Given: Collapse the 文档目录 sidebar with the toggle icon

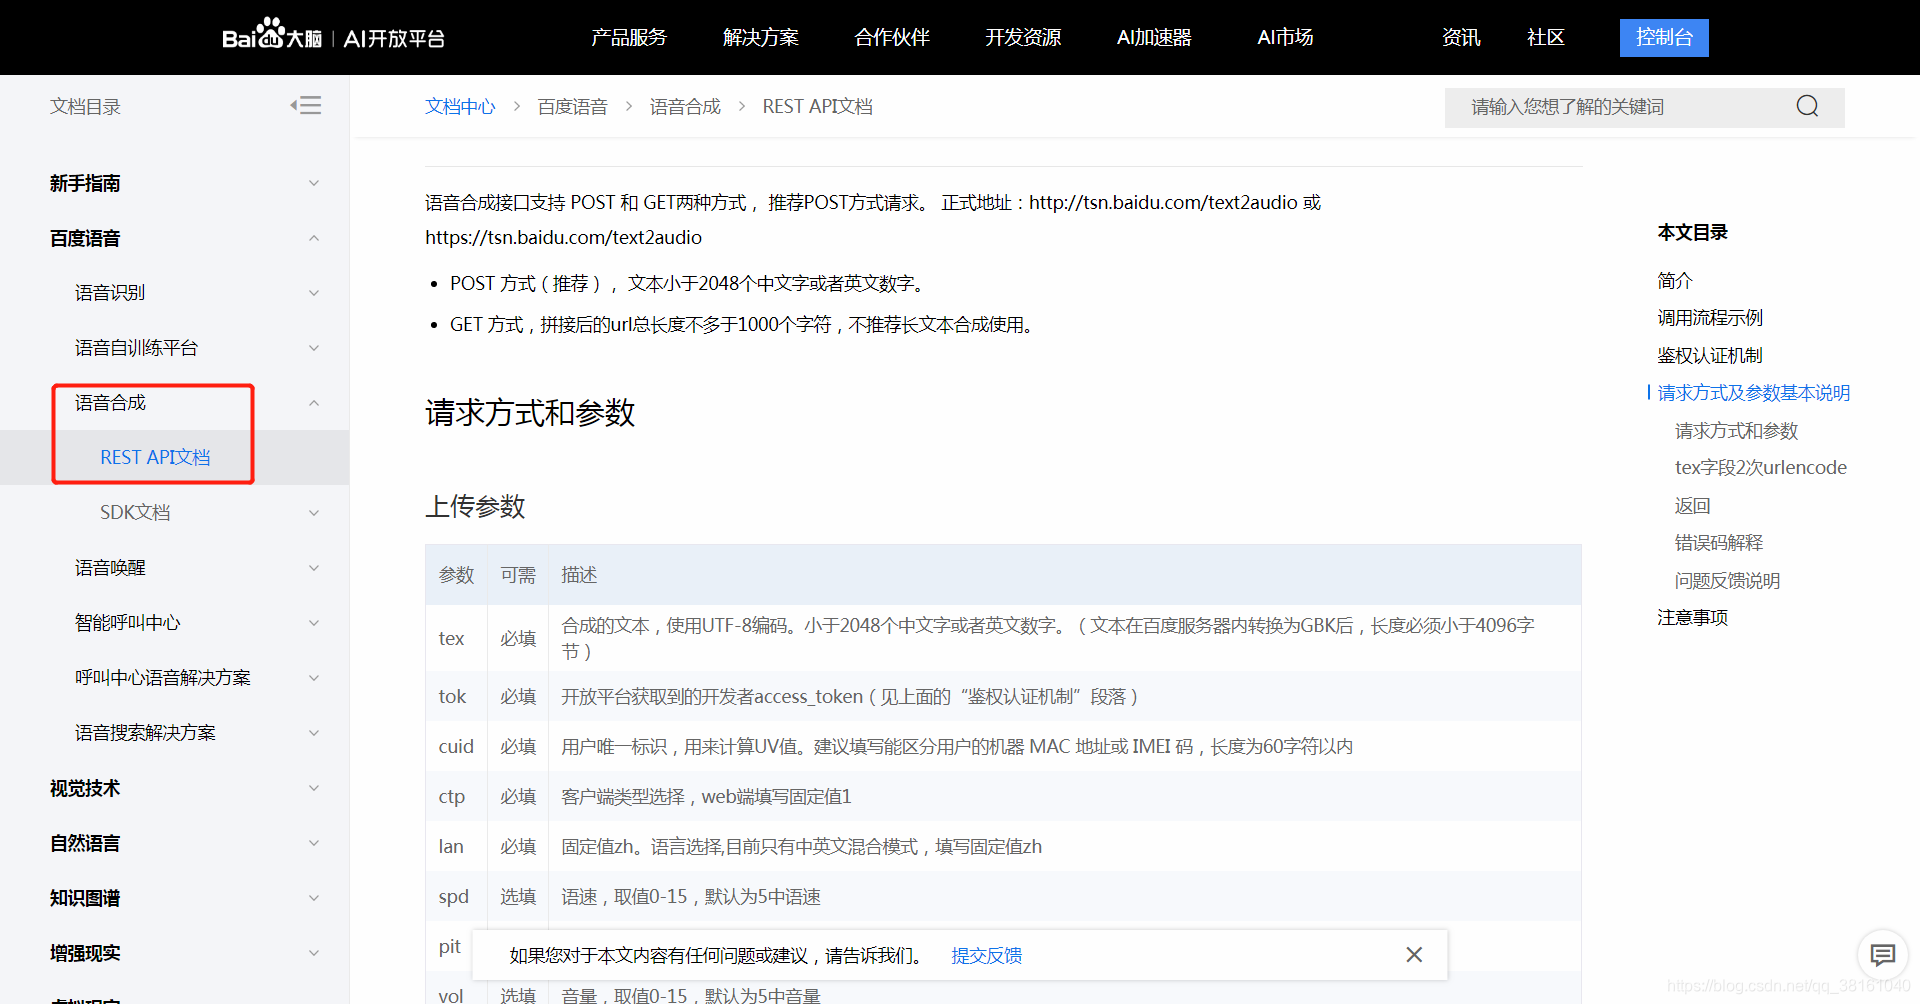Looking at the screenshot, I should coord(306,105).
